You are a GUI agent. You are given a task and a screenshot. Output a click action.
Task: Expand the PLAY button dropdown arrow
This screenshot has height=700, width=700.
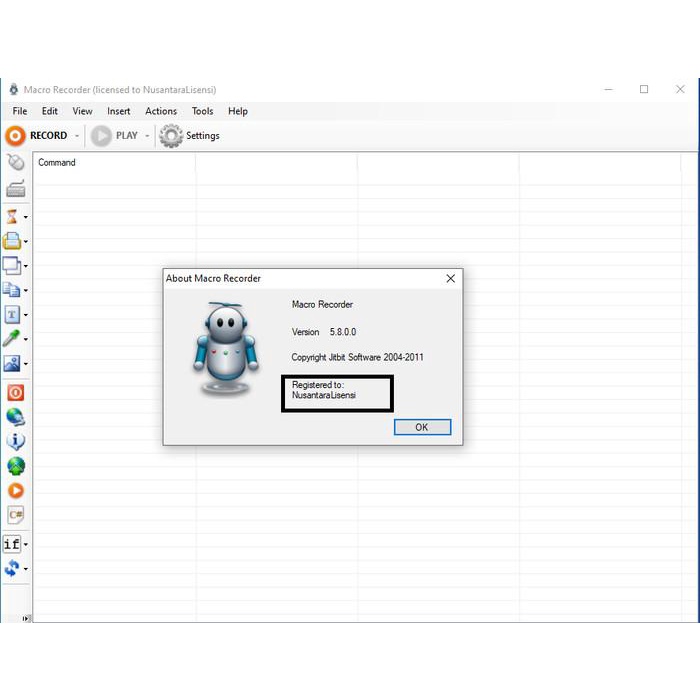[x=147, y=136]
